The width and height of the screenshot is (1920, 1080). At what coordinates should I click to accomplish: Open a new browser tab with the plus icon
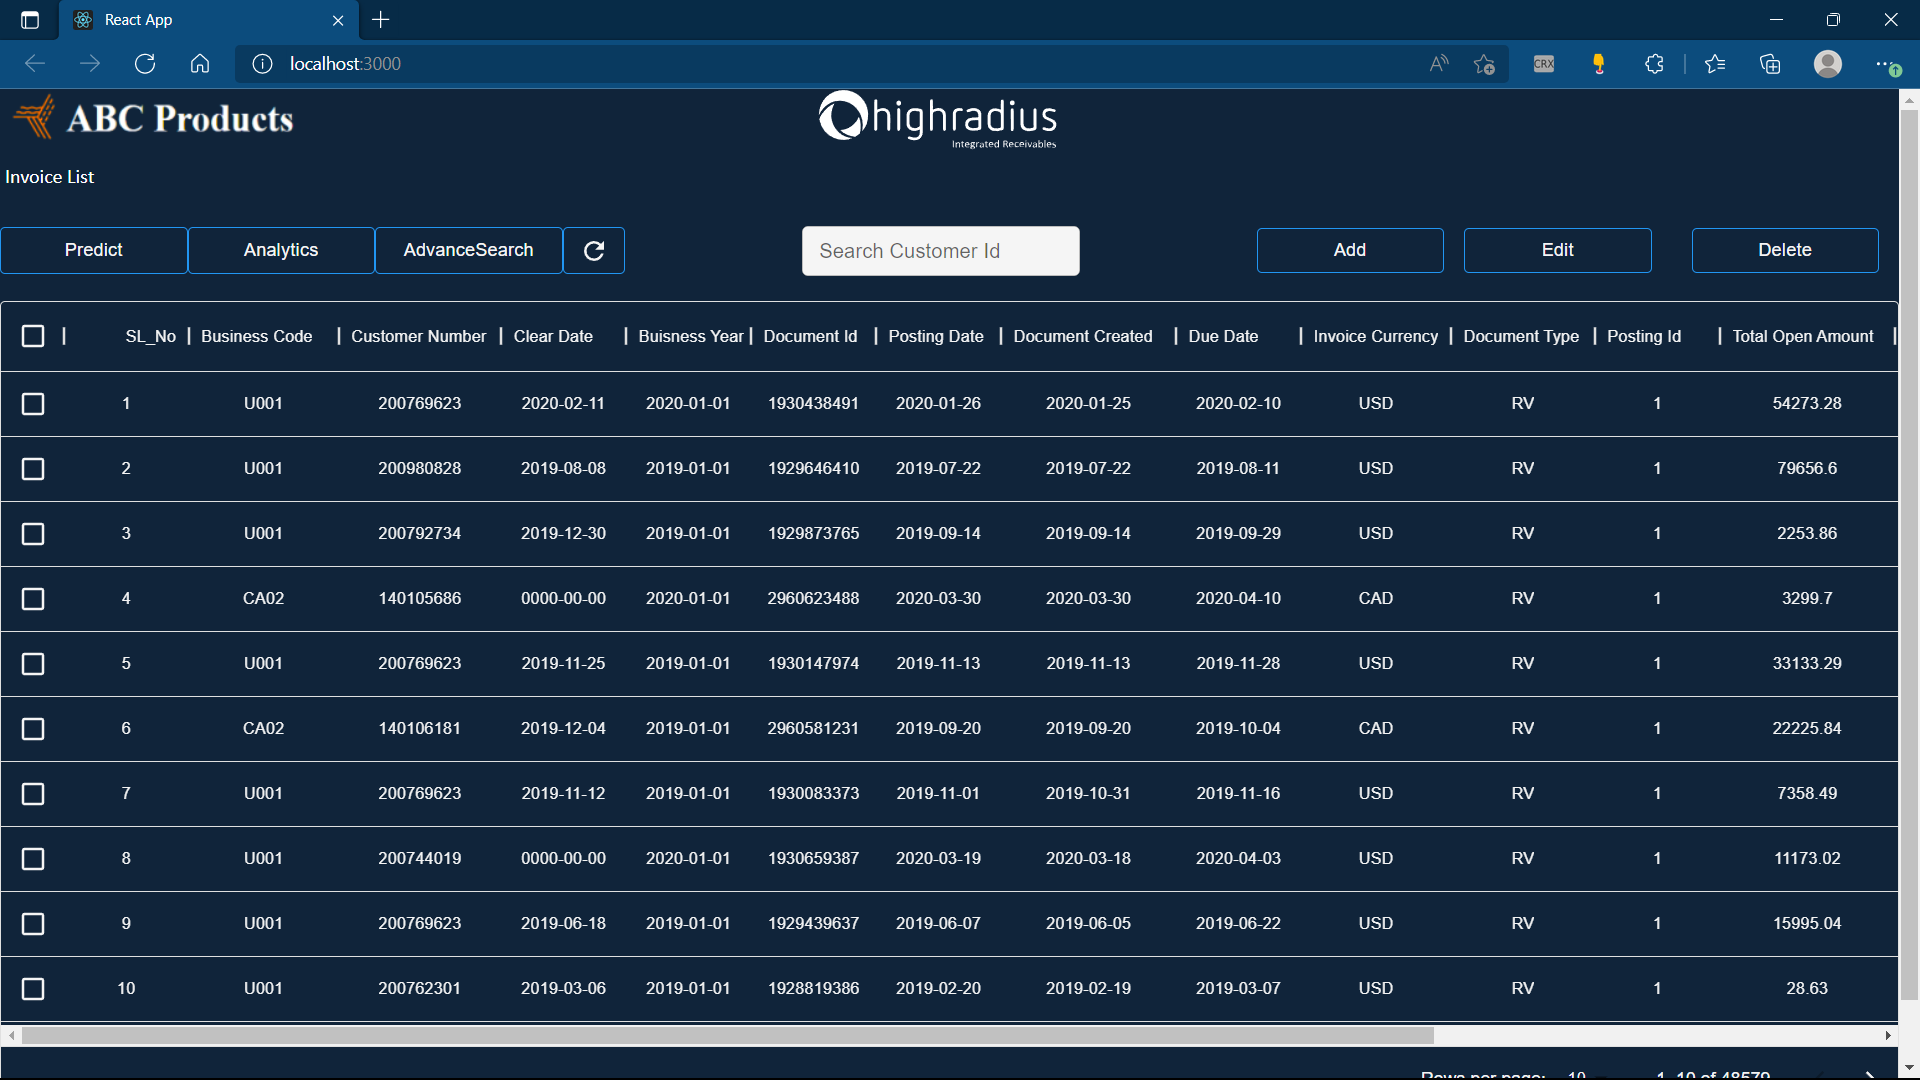coord(381,20)
